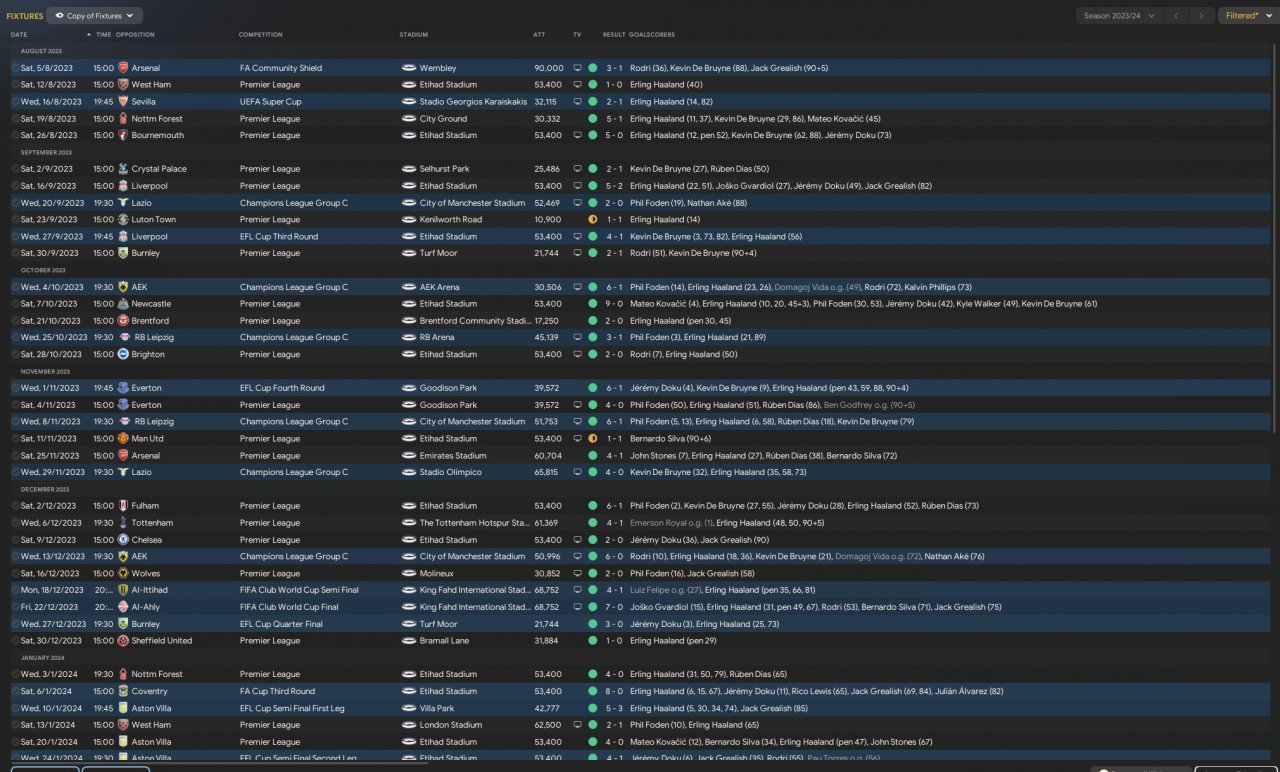This screenshot has height=772, width=1280.
Task: Click the stadium icon beside Kenilworth Road
Action: [409, 220]
